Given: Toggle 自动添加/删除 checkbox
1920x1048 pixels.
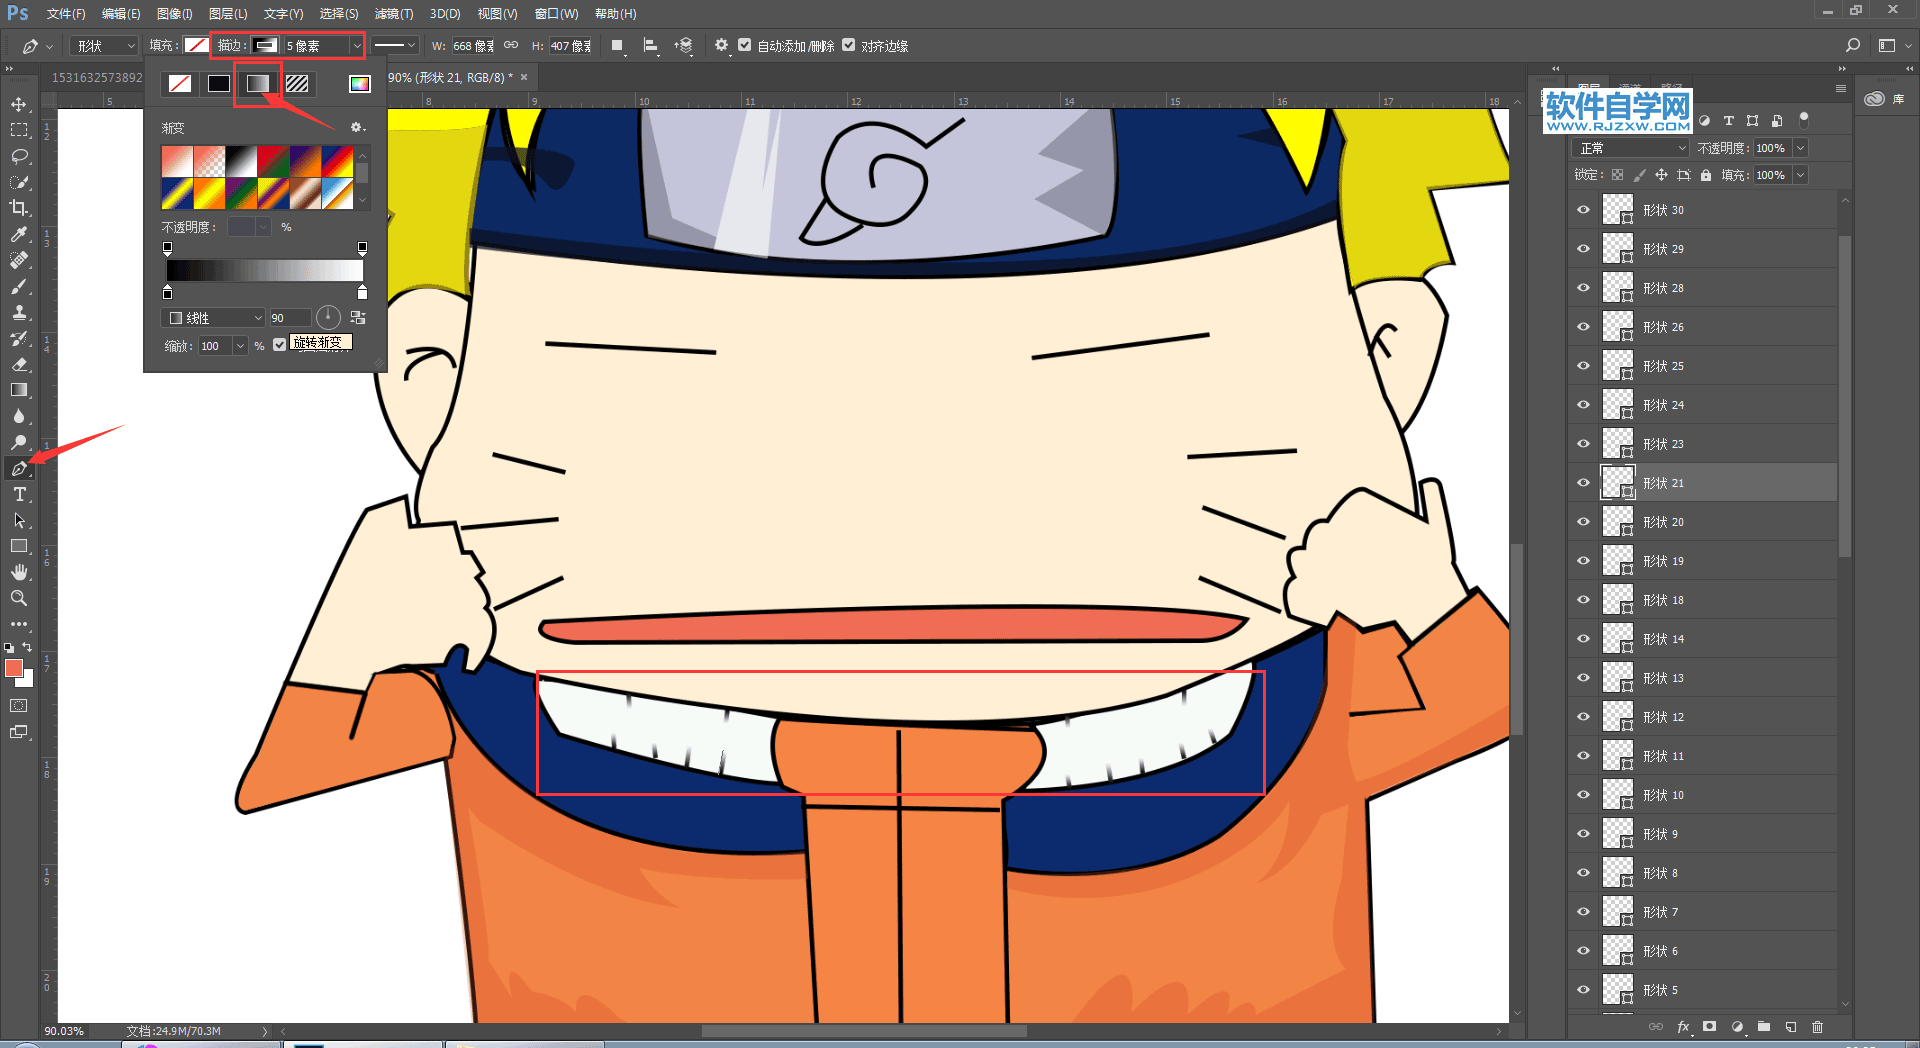Looking at the screenshot, I should (x=745, y=45).
